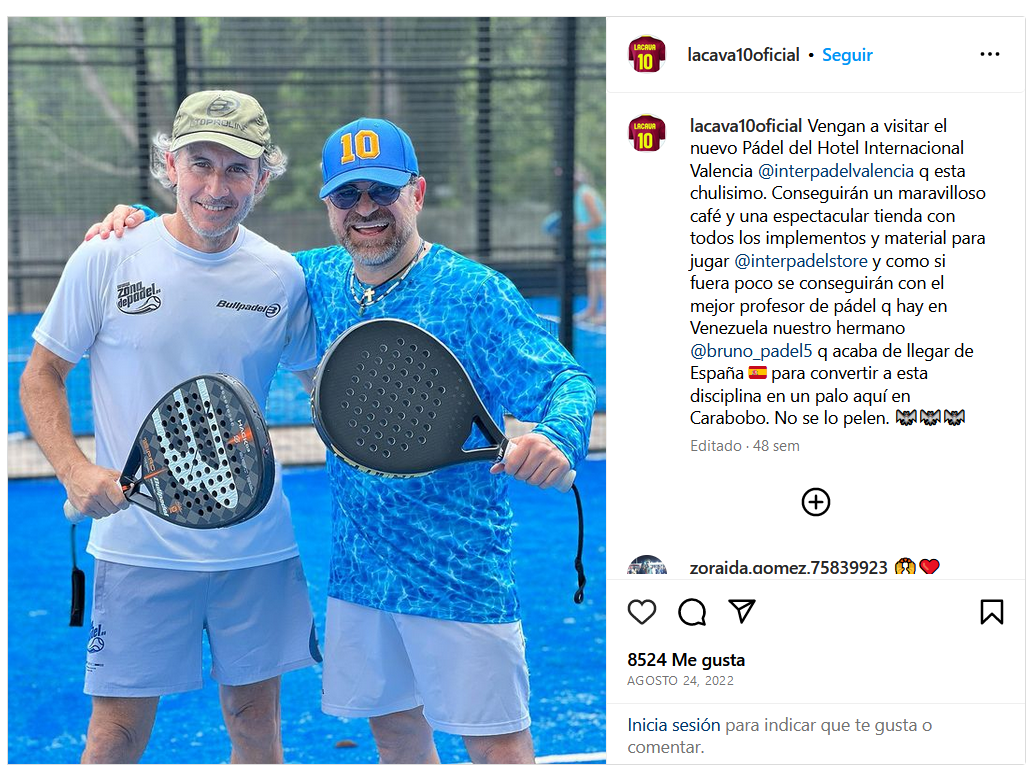View the list of 8524 Me gusta

pyautogui.click(x=686, y=659)
